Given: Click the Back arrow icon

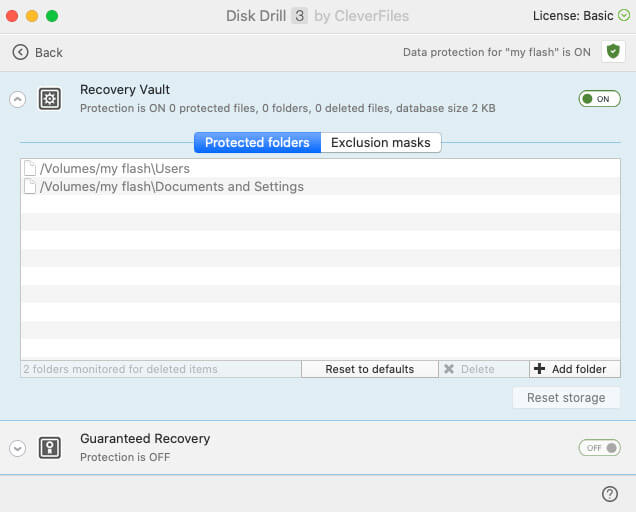Looking at the screenshot, I should coord(20,52).
